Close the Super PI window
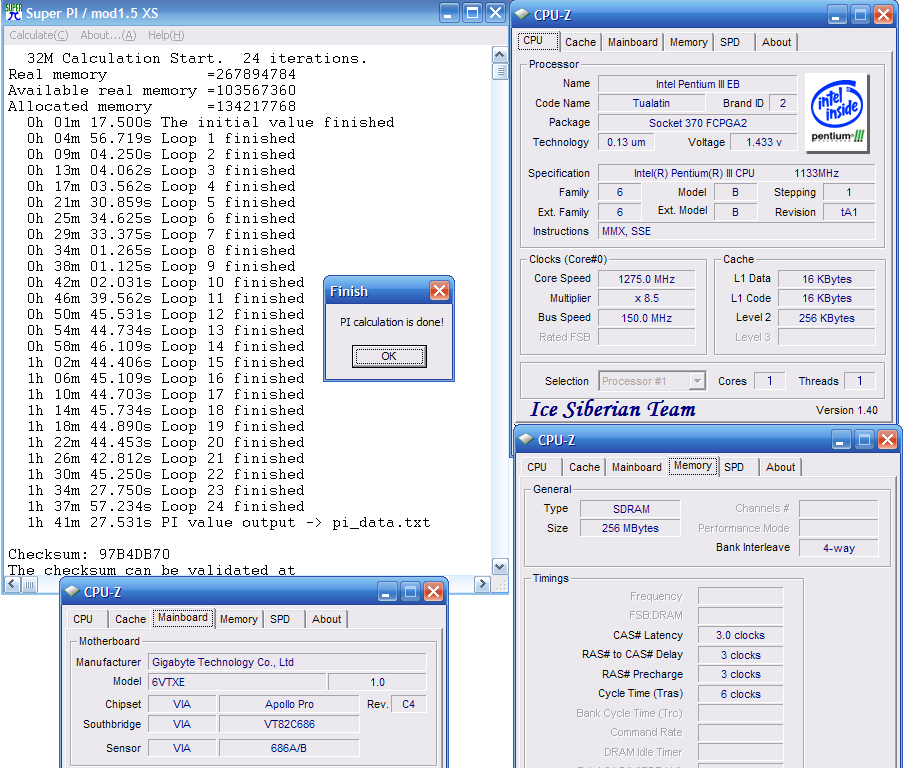The image size is (903, 768). pos(495,13)
